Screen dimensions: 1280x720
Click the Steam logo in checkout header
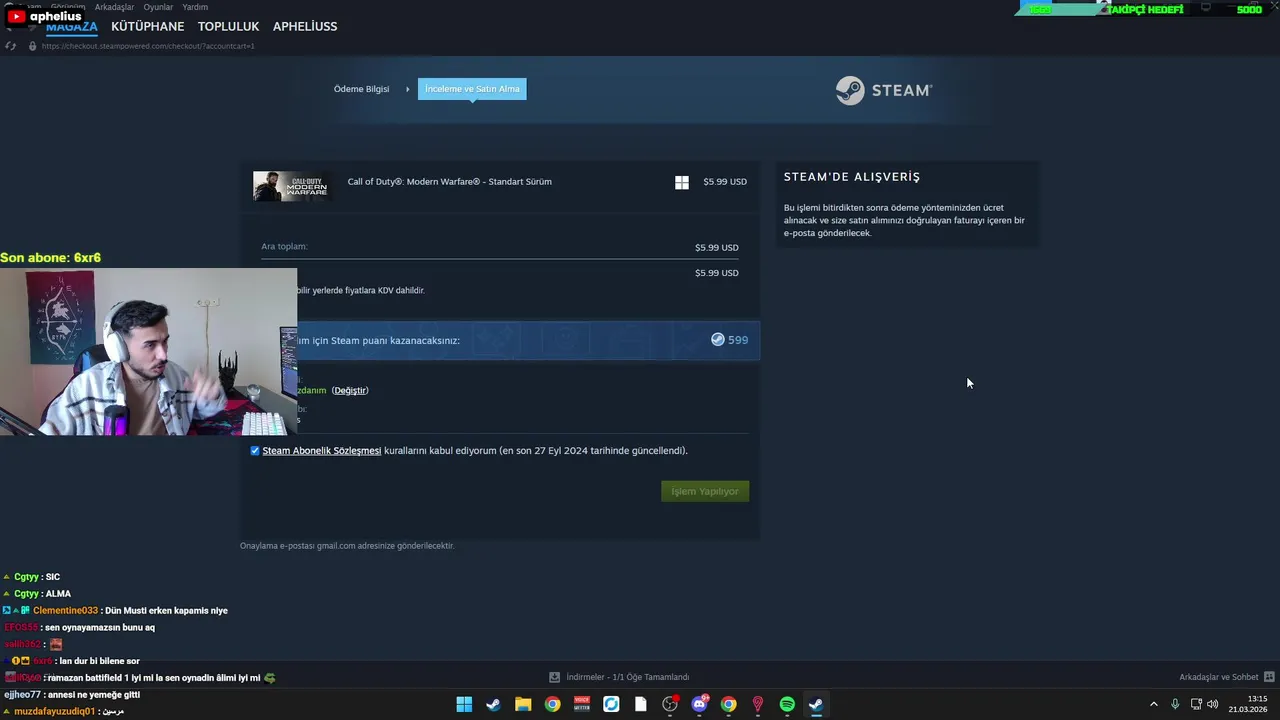[x=884, y=90]
